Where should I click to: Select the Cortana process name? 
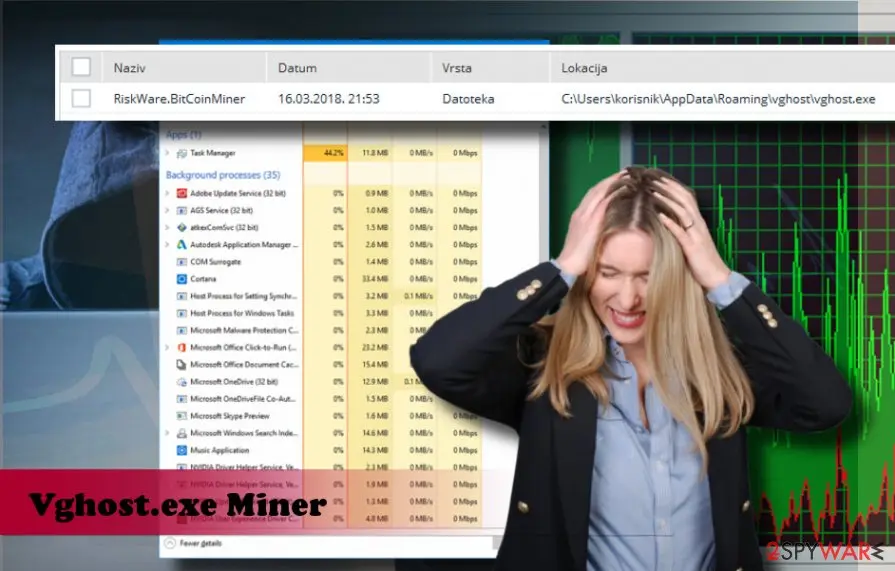203,279
